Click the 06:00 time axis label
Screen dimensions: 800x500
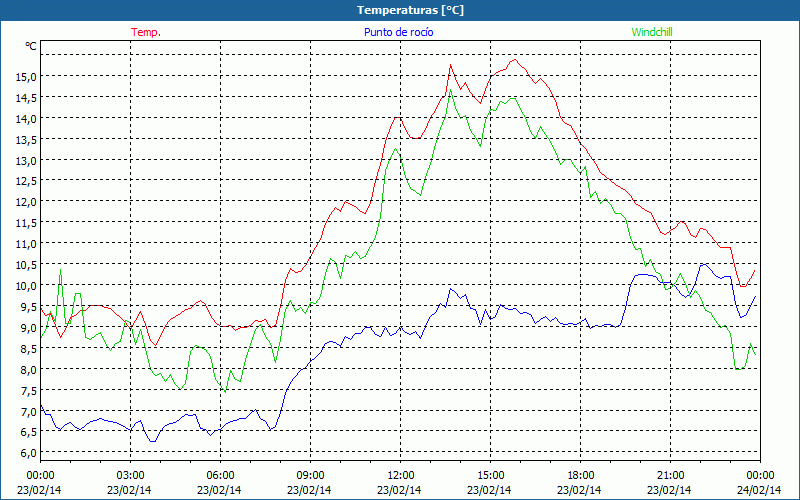220,475
